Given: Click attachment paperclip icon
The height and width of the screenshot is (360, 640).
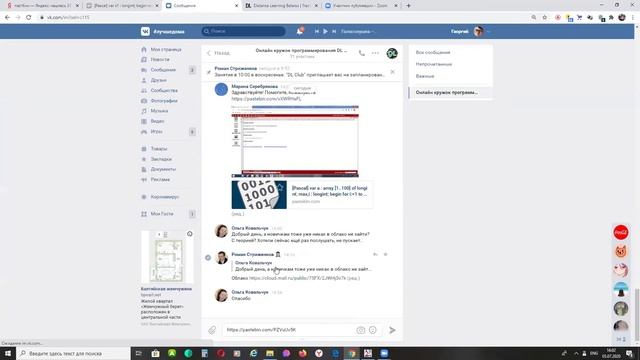Looking at the screenshot, I should pos(212,330).
